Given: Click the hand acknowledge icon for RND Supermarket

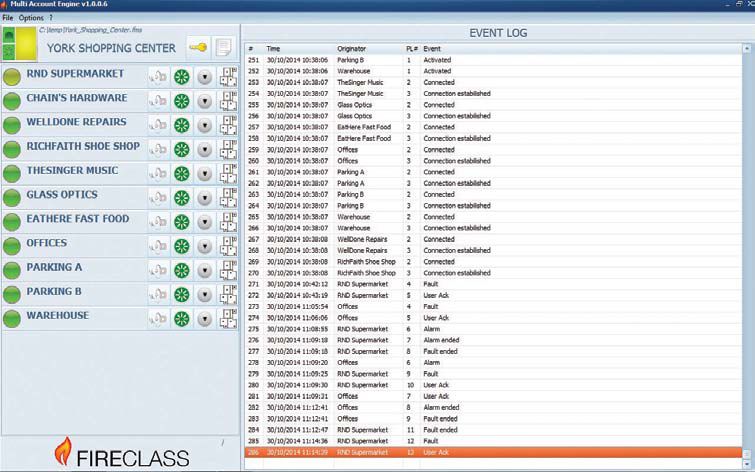Looking at the screenshot, I should pos(159,77).
